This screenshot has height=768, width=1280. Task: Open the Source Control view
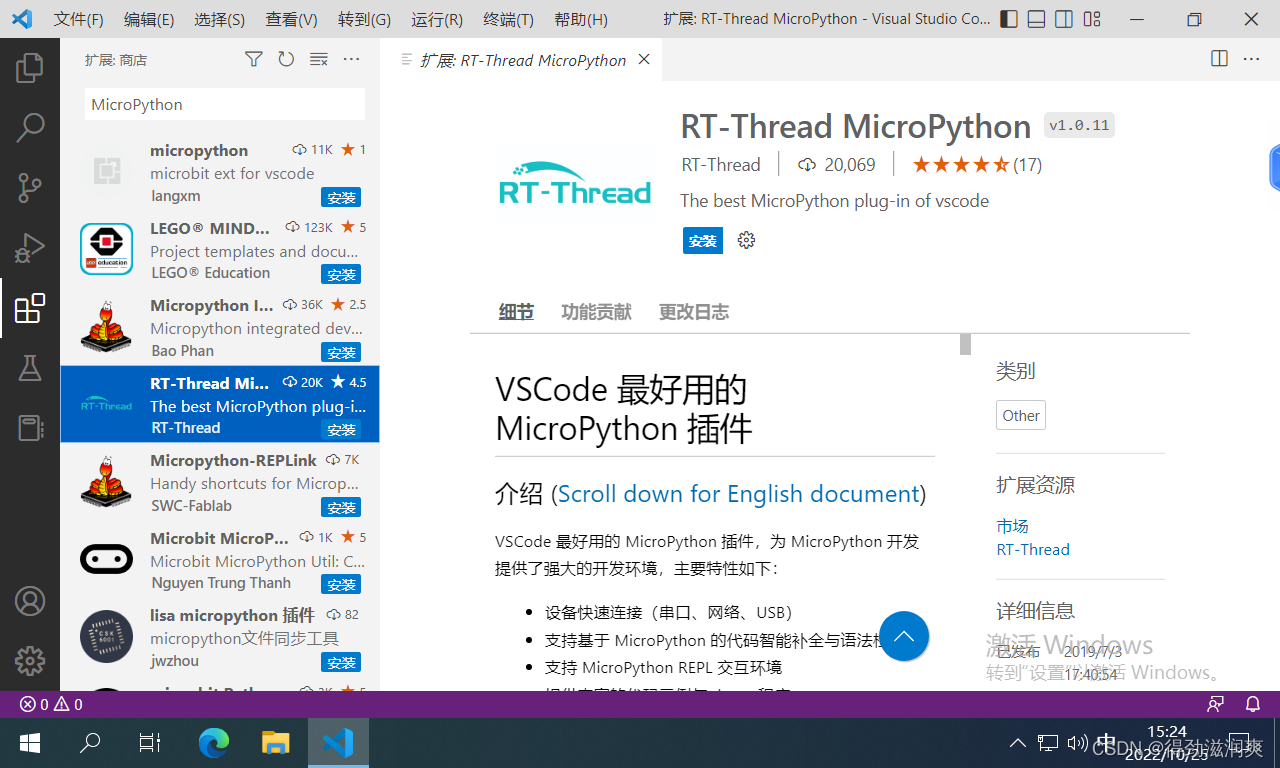click(30, 187)
